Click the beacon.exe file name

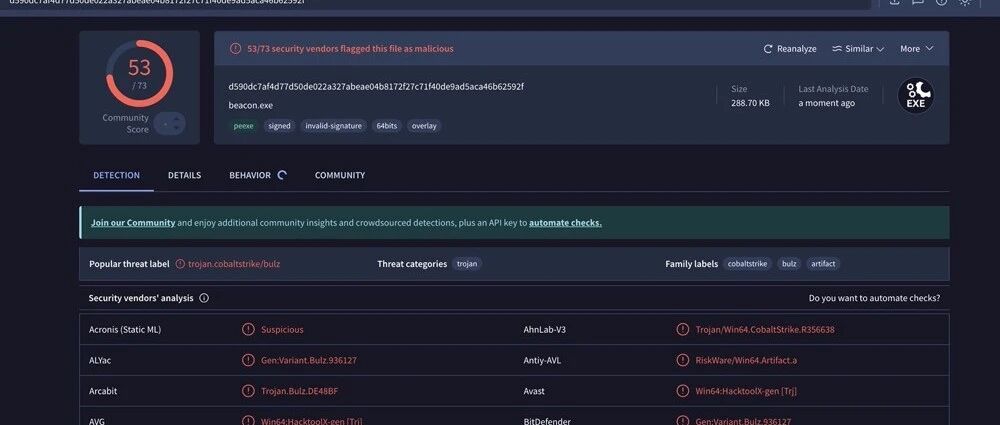pos(251,105)
